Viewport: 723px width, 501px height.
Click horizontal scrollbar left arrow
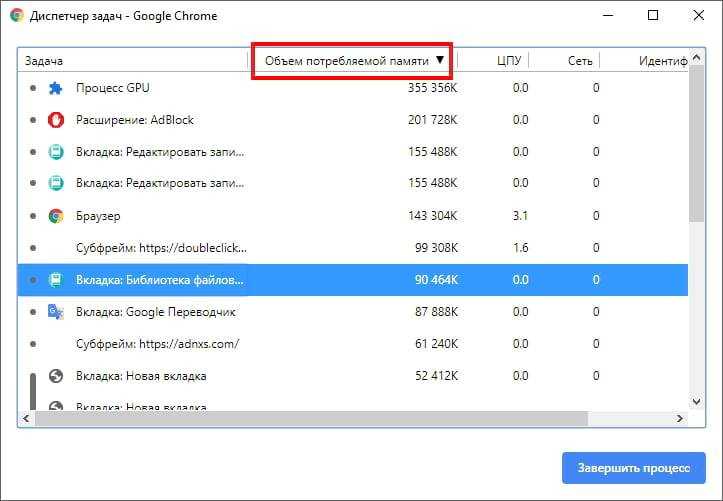[x=26, y=418]
